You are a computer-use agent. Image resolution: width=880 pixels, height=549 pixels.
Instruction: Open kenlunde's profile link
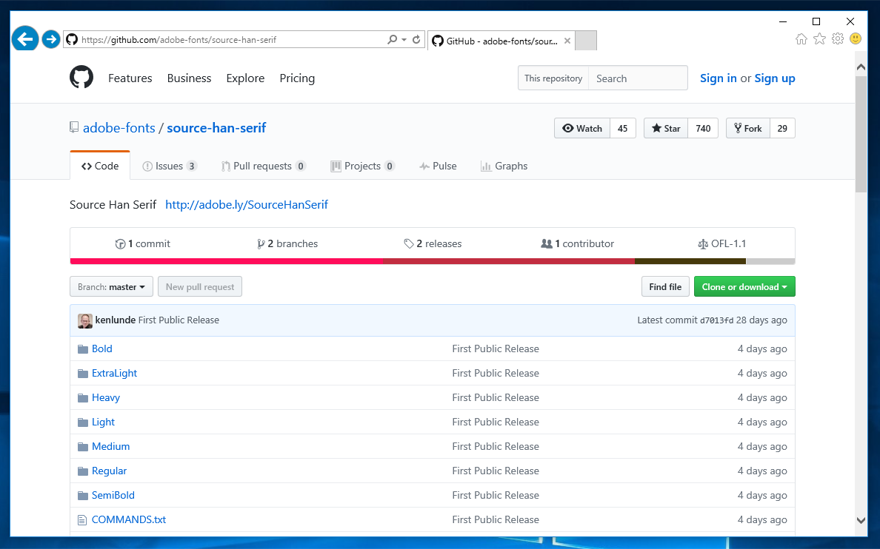115,320
